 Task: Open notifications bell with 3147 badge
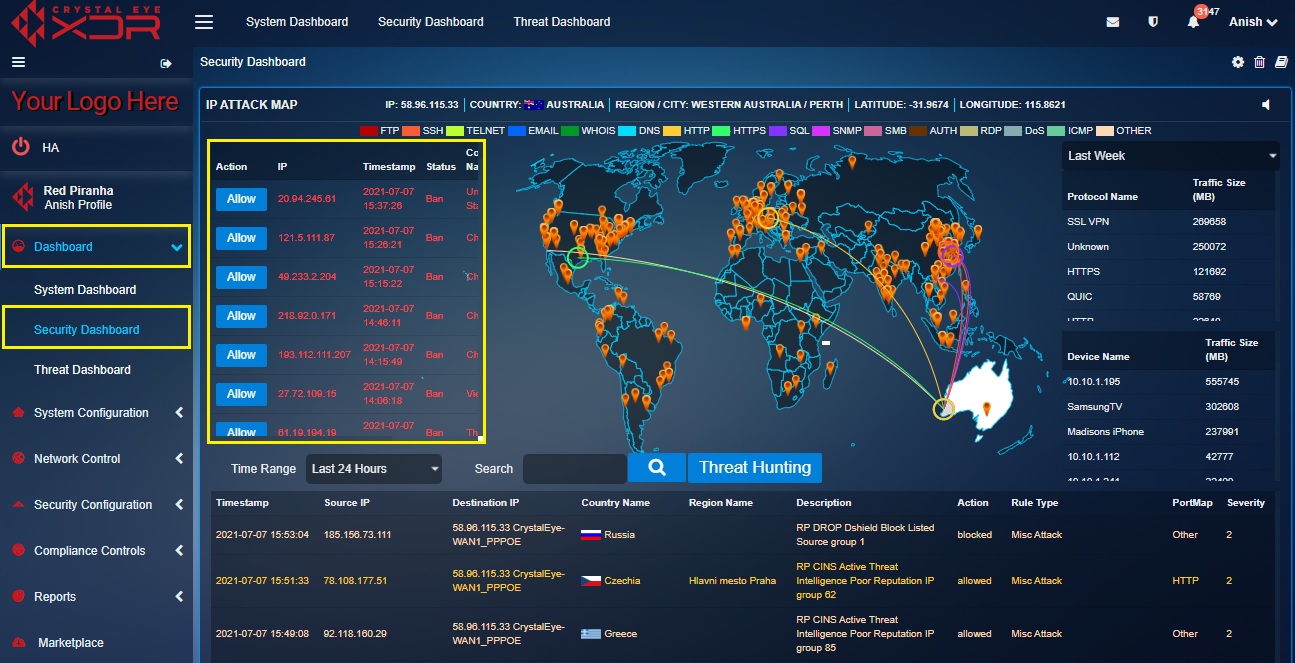(1193, 22)
